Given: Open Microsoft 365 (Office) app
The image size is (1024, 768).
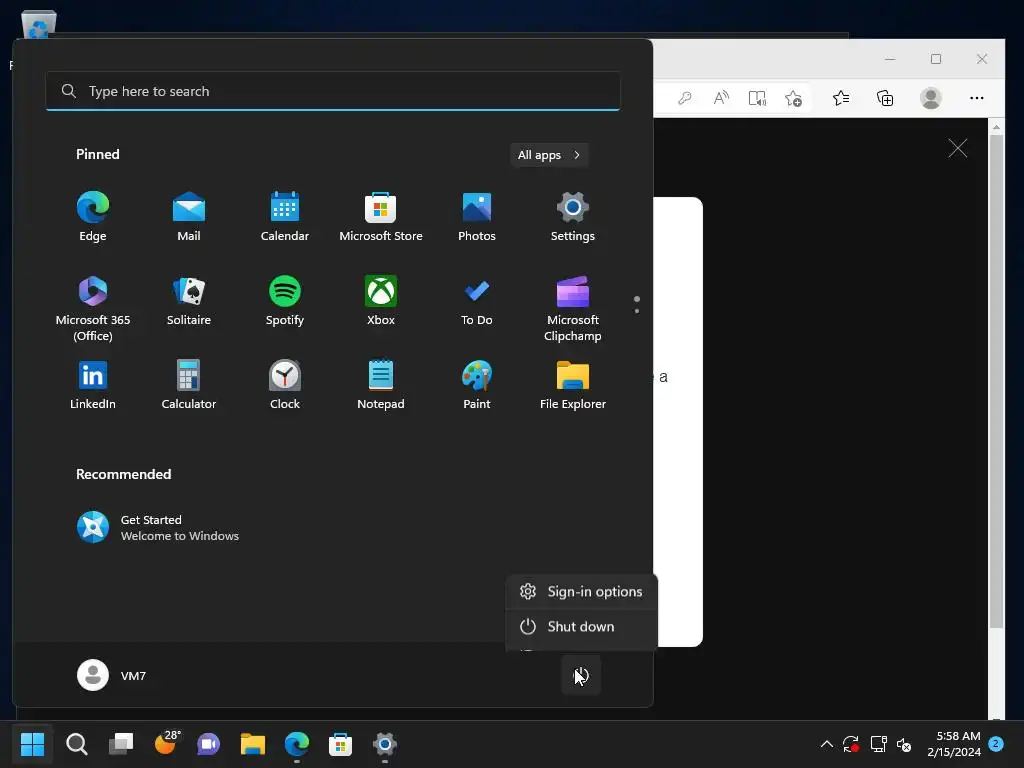Looking at the screenshot, I should (x=93, y=308).
